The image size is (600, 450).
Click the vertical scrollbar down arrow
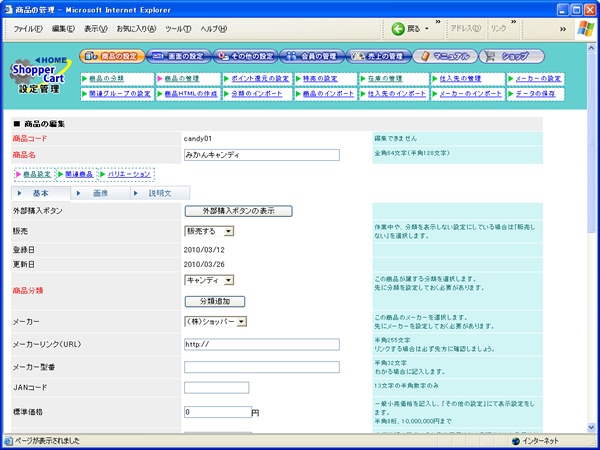[592, 428]
